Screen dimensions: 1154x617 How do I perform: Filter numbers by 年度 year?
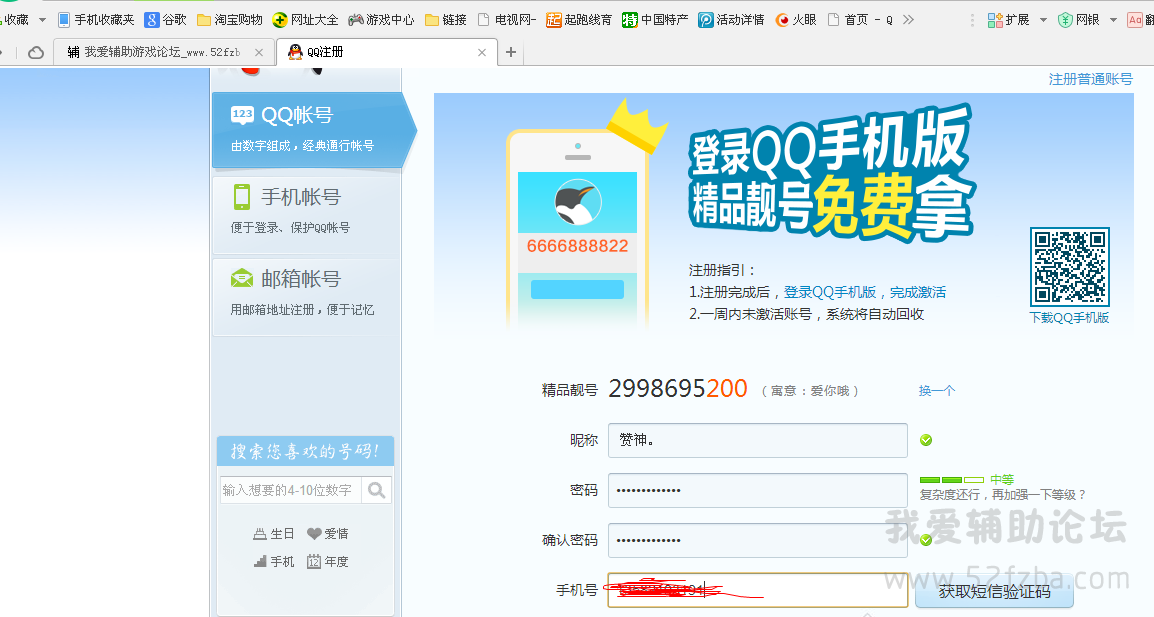328,562
